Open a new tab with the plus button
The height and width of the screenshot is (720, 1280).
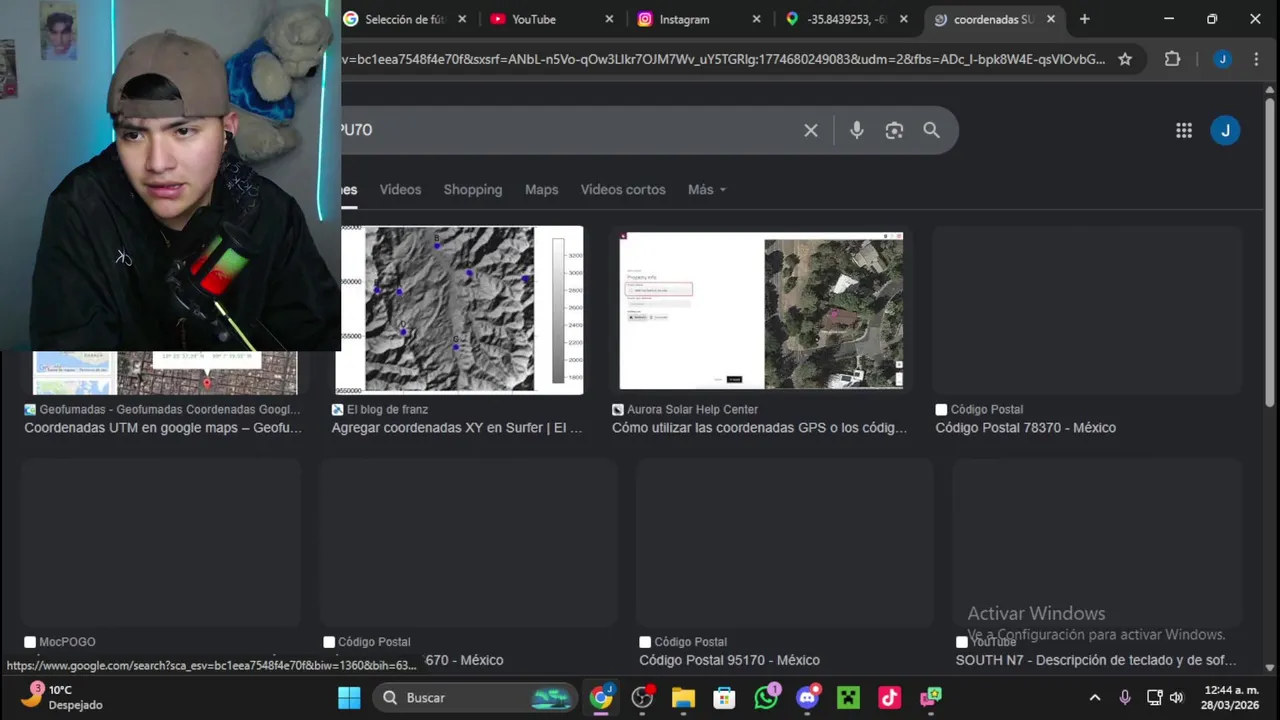point(1084,19)
